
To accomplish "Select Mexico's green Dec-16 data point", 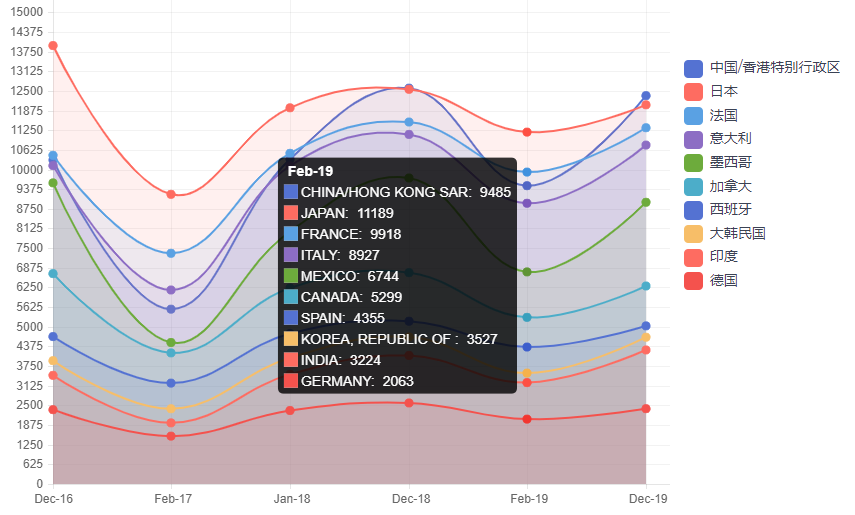I will coord(53,183).
